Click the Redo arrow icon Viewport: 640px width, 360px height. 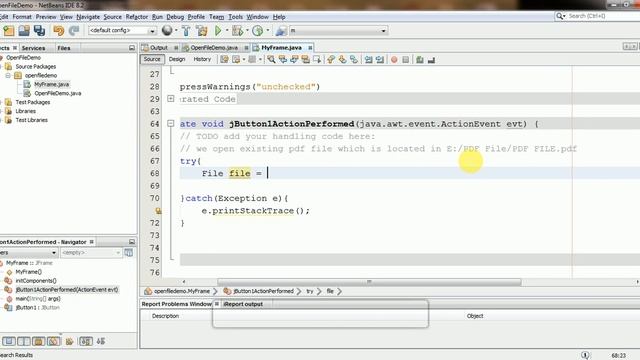pos(74,31)
